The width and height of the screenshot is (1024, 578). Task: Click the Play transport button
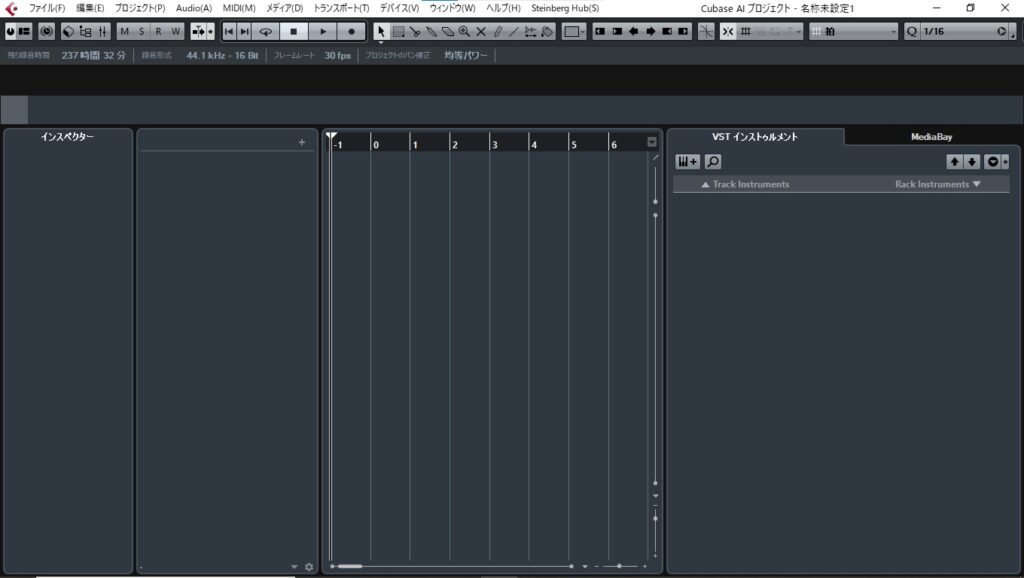(322, 31)
